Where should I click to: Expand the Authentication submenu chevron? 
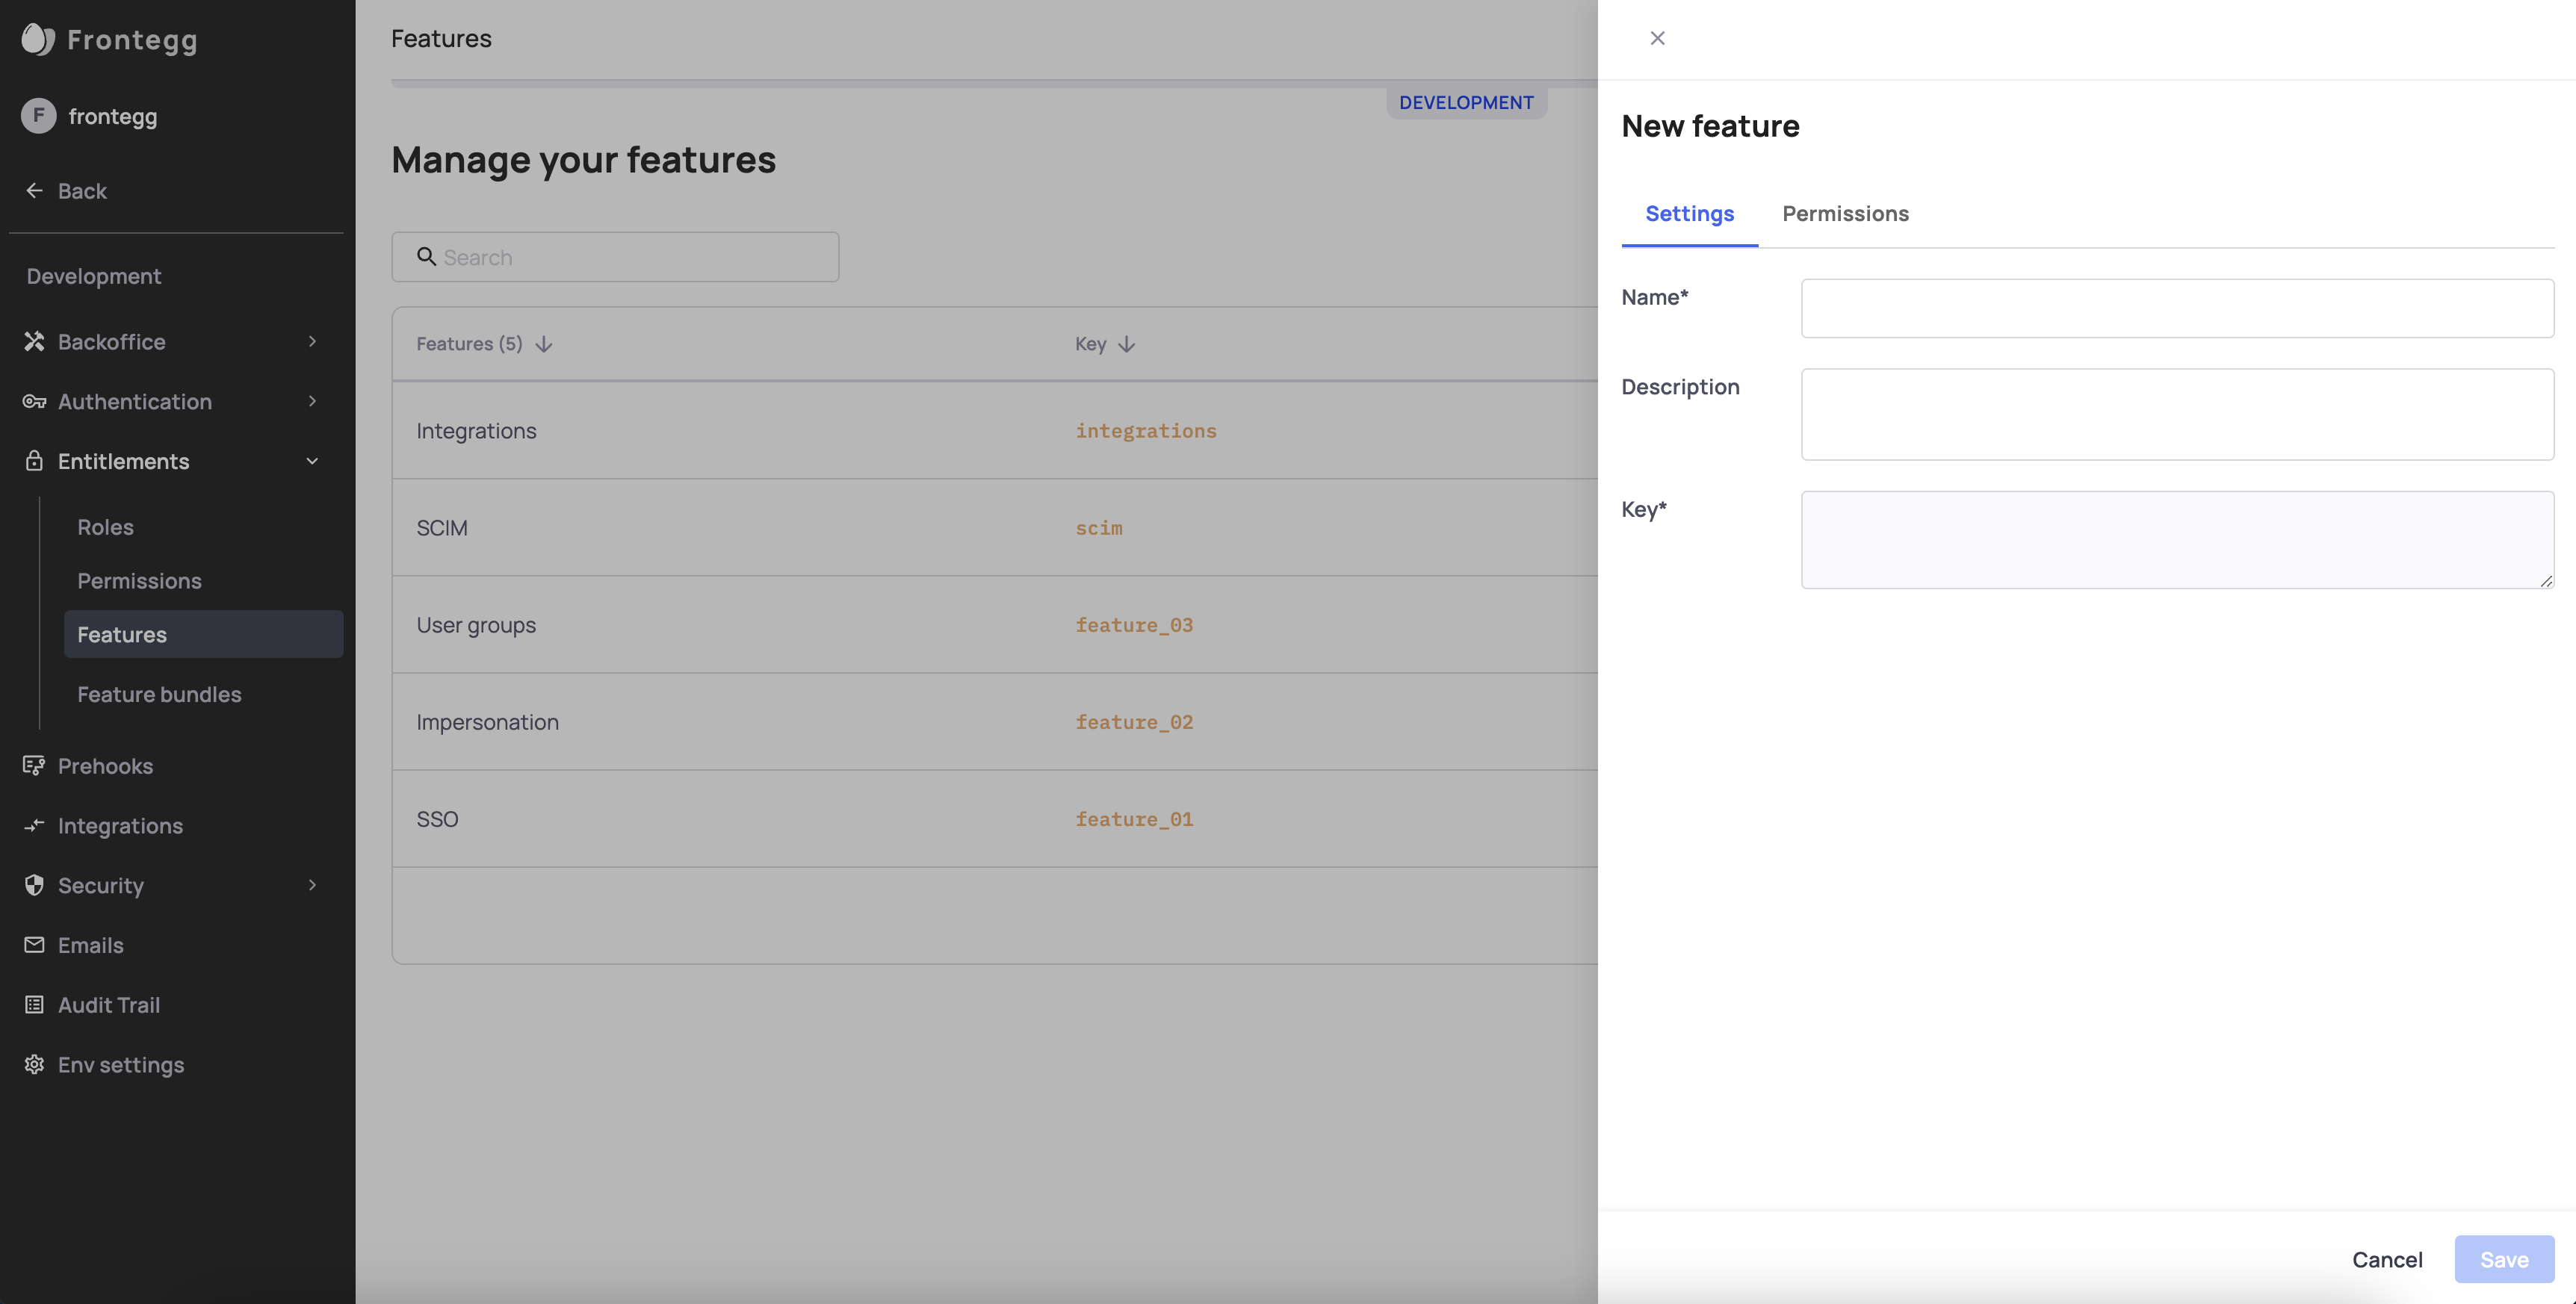(x=312, y=402)
